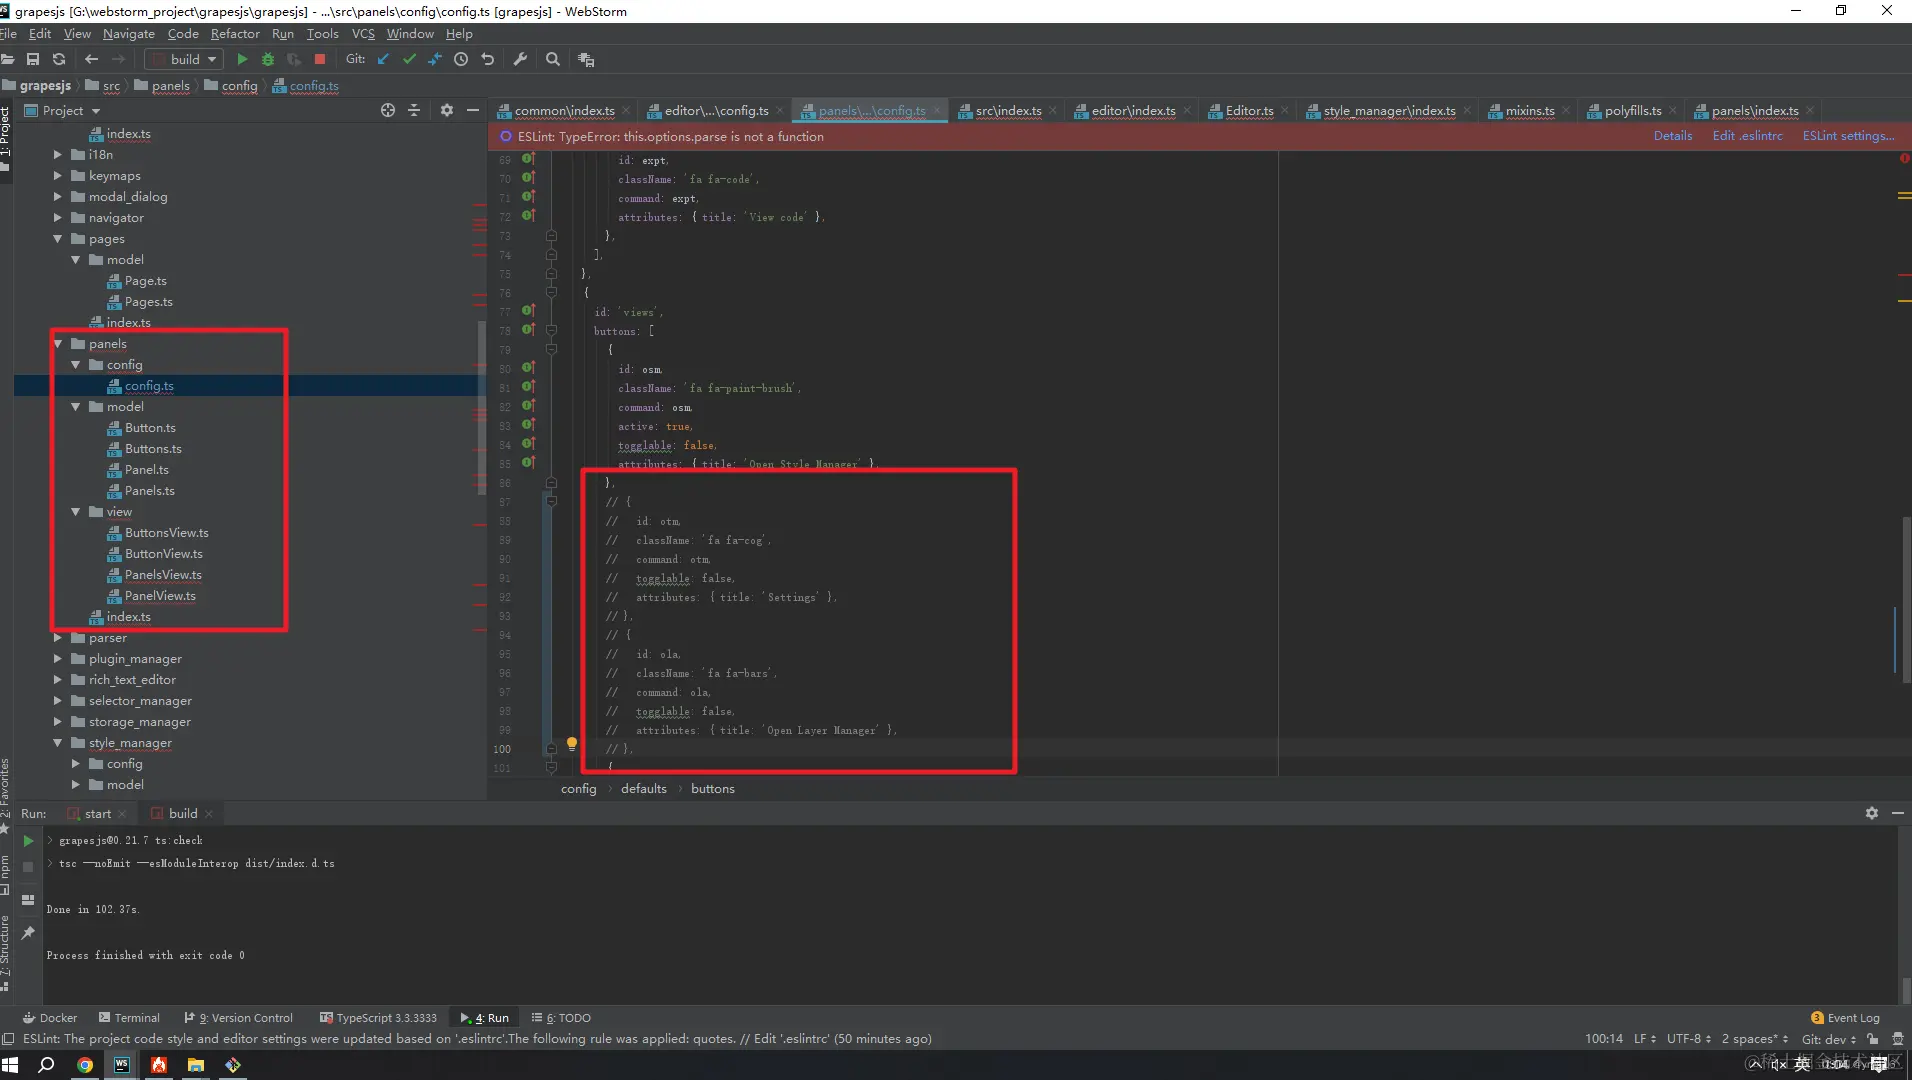
Task: Collapse the panels folder
Action: click(x=58, y=344)
